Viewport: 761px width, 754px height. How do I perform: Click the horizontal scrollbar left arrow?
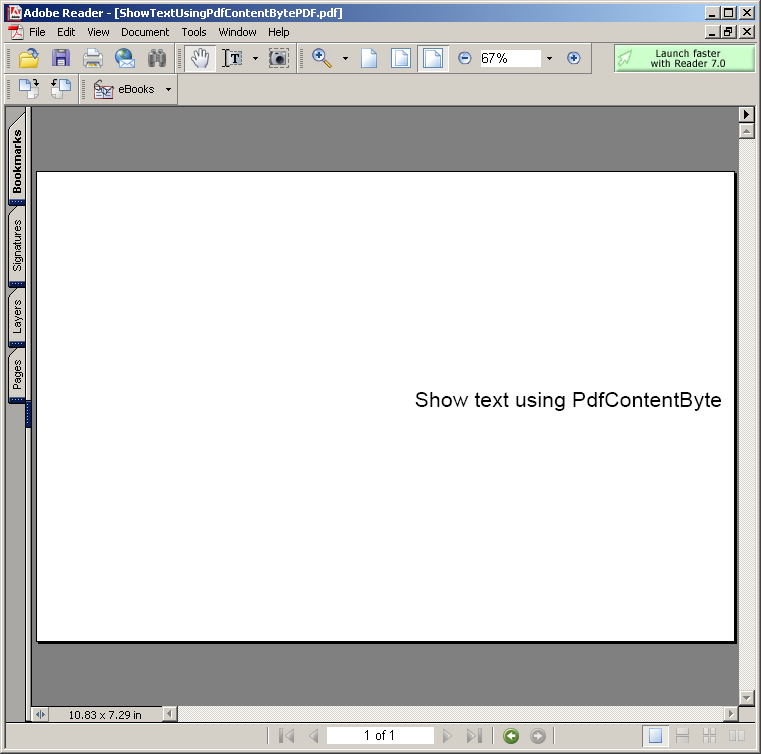(x=169, y=714)
